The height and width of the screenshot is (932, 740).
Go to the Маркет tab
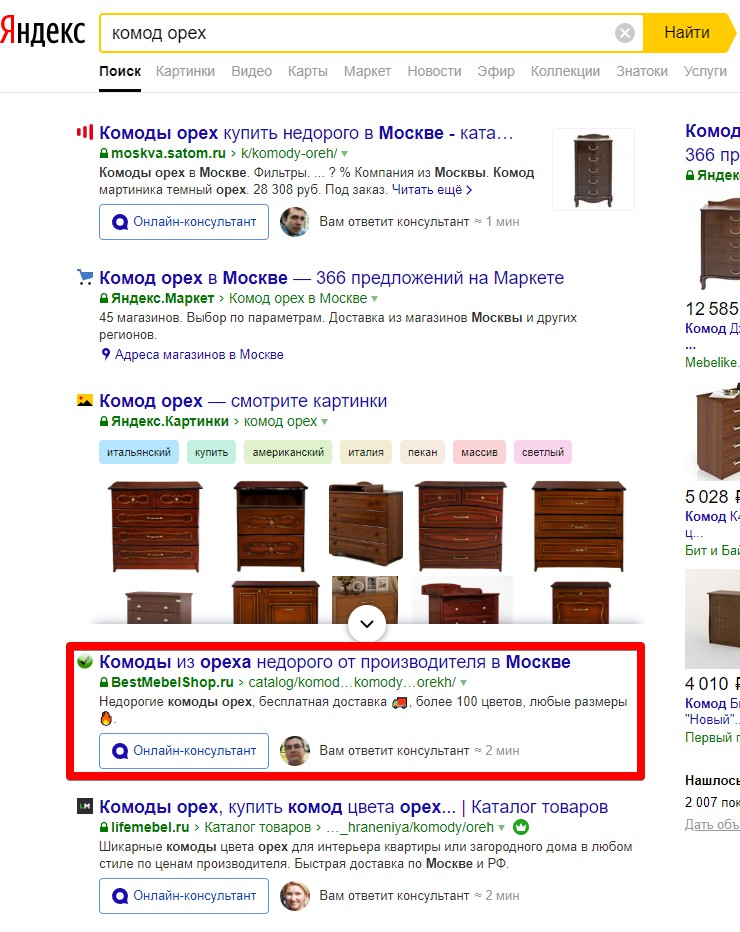coord(367,71)
